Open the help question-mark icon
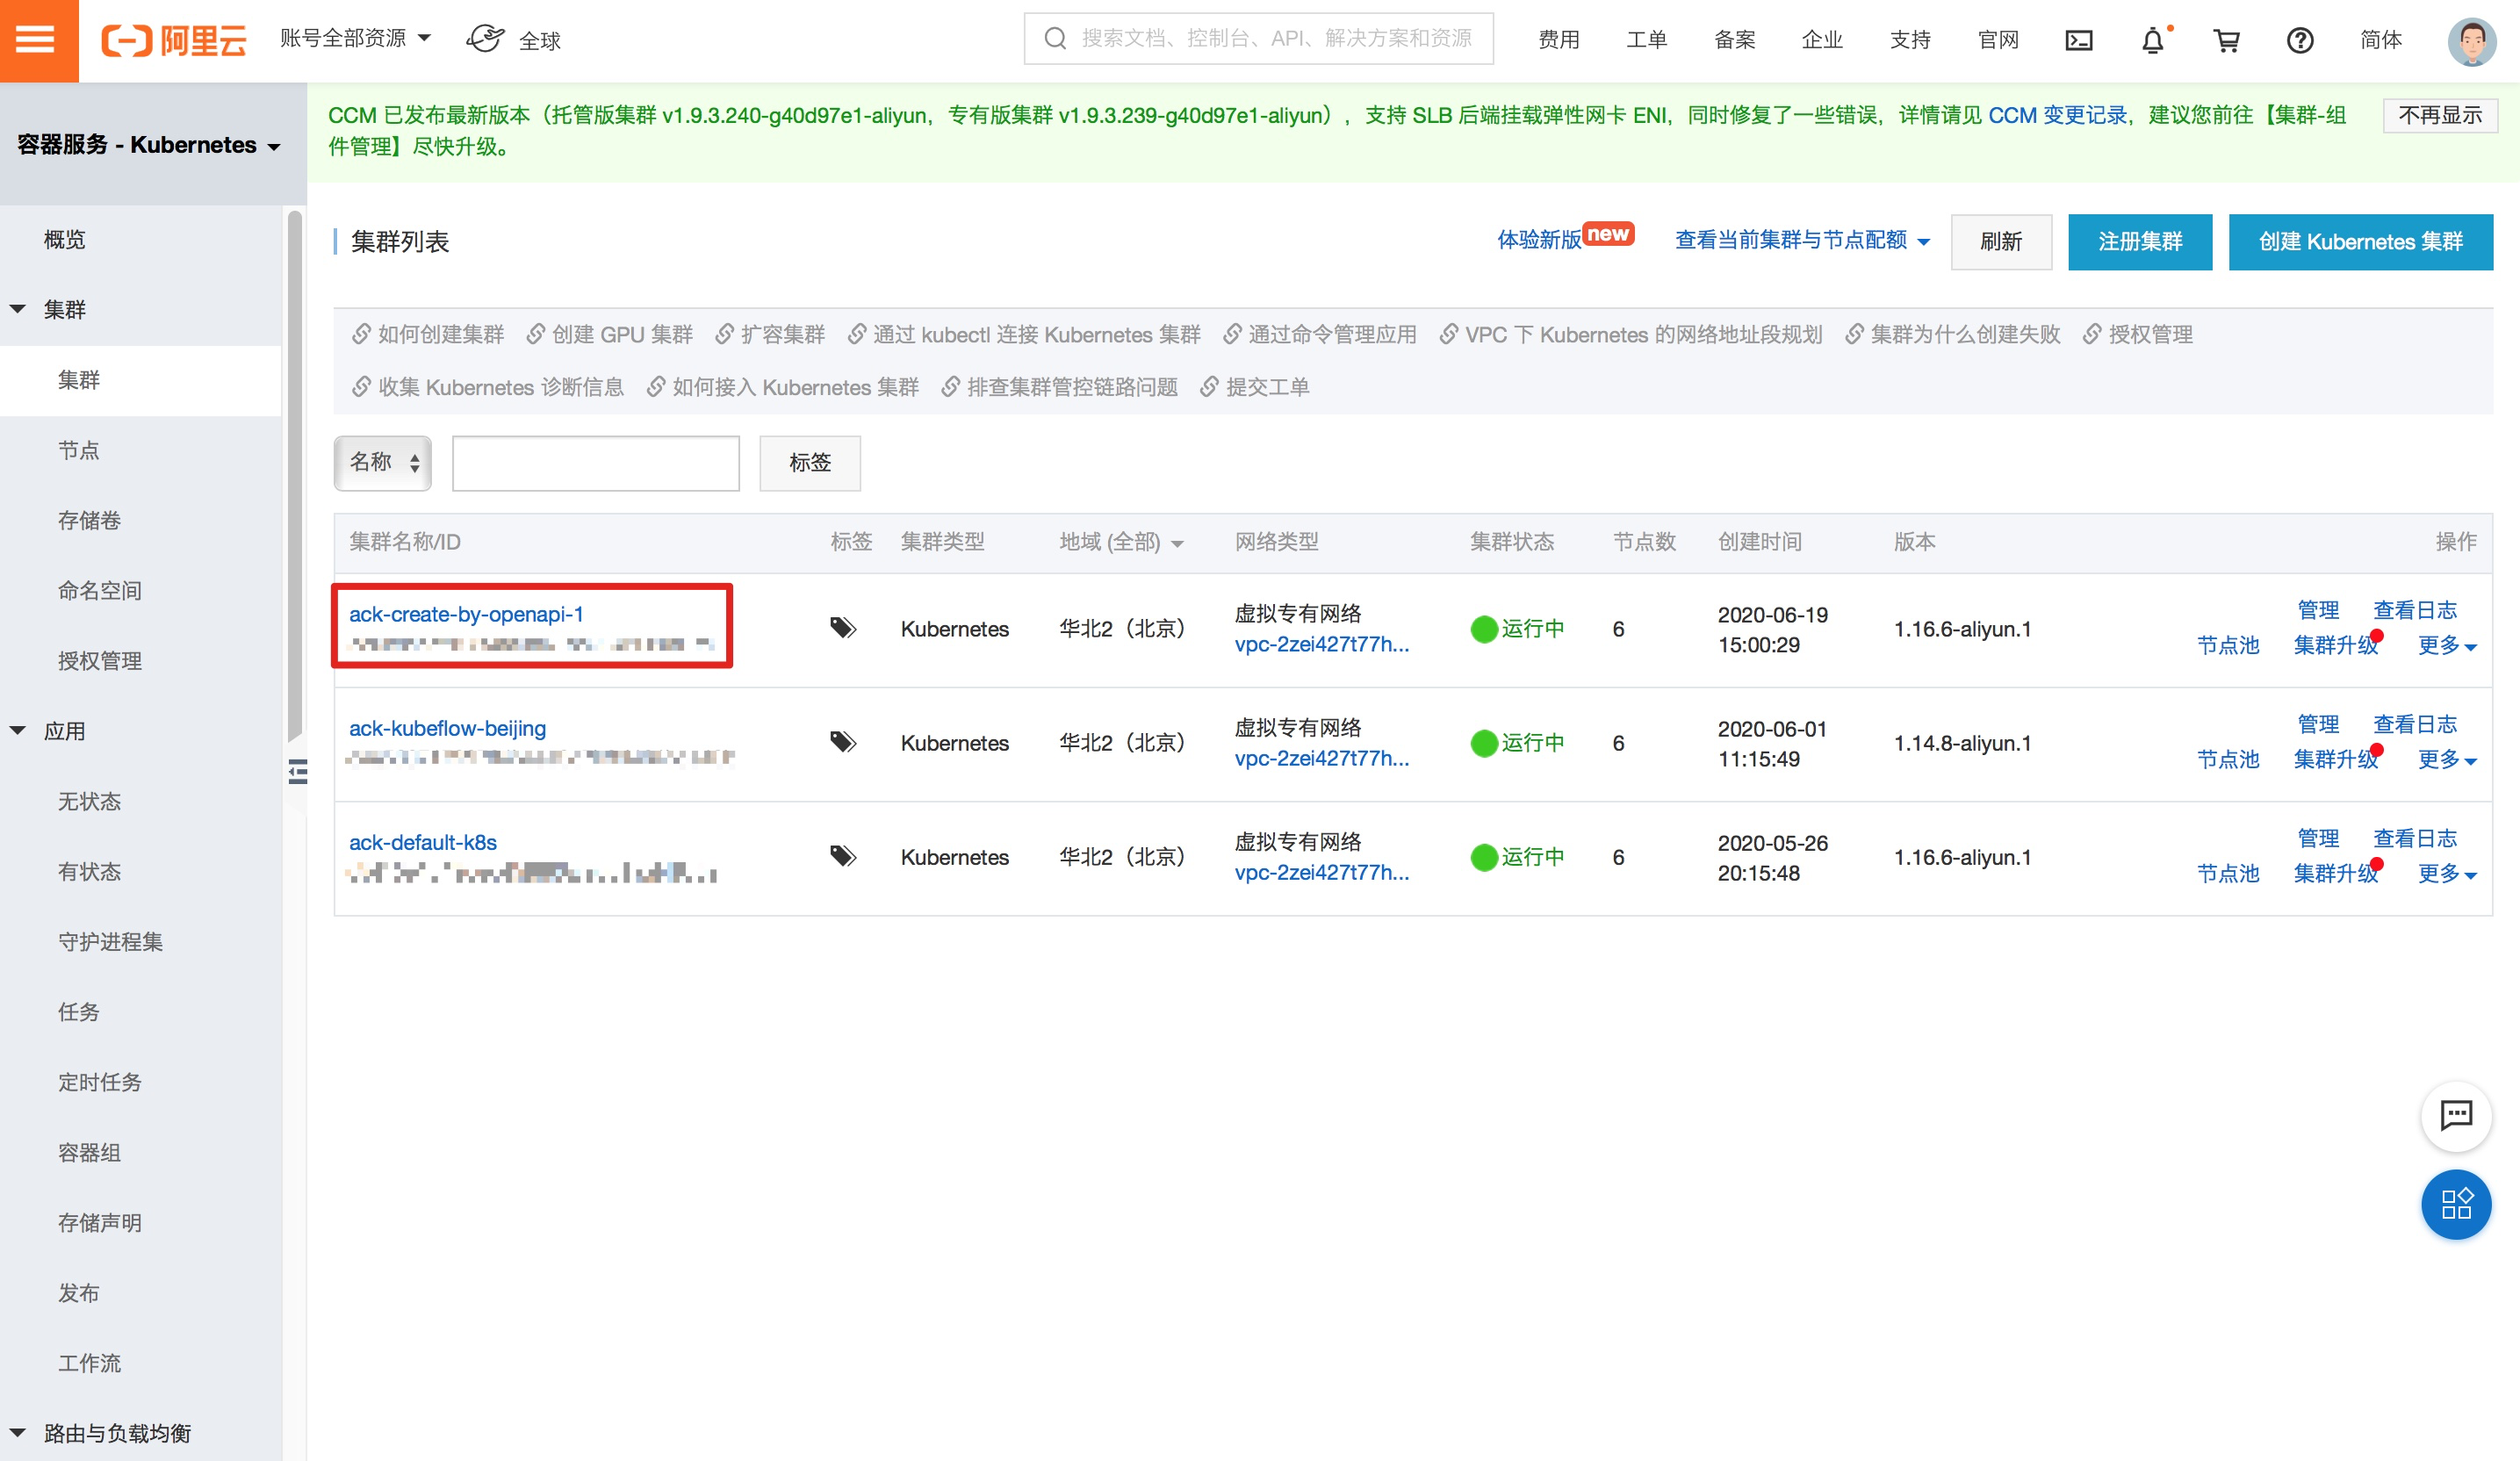This screenshot has height=1461, width=2520. [x=2300, y=40]
